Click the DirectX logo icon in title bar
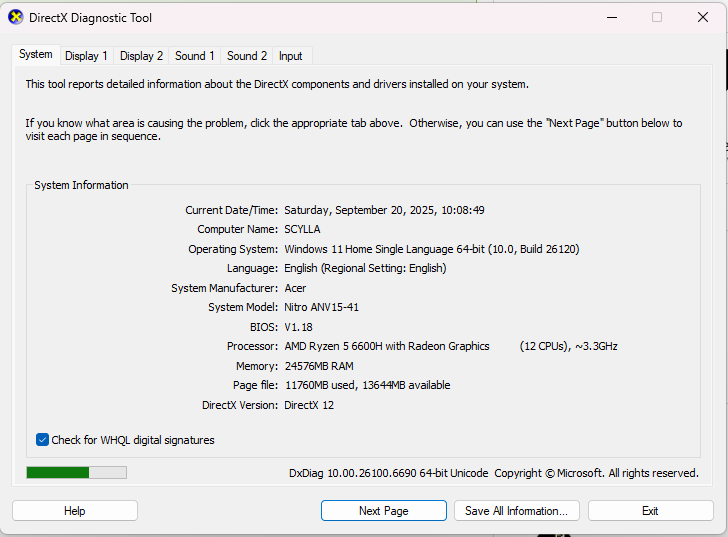 coord(15,18)
